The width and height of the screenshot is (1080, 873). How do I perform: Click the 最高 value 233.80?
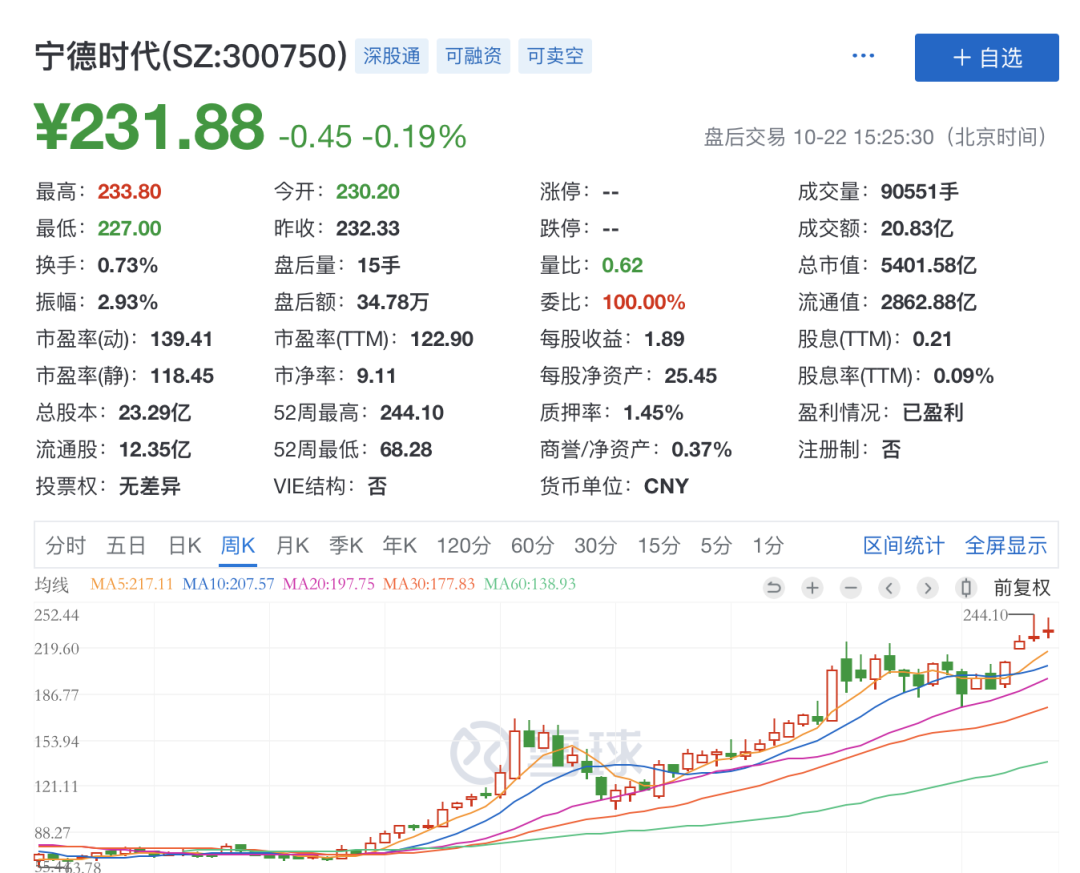click(129, 192)
